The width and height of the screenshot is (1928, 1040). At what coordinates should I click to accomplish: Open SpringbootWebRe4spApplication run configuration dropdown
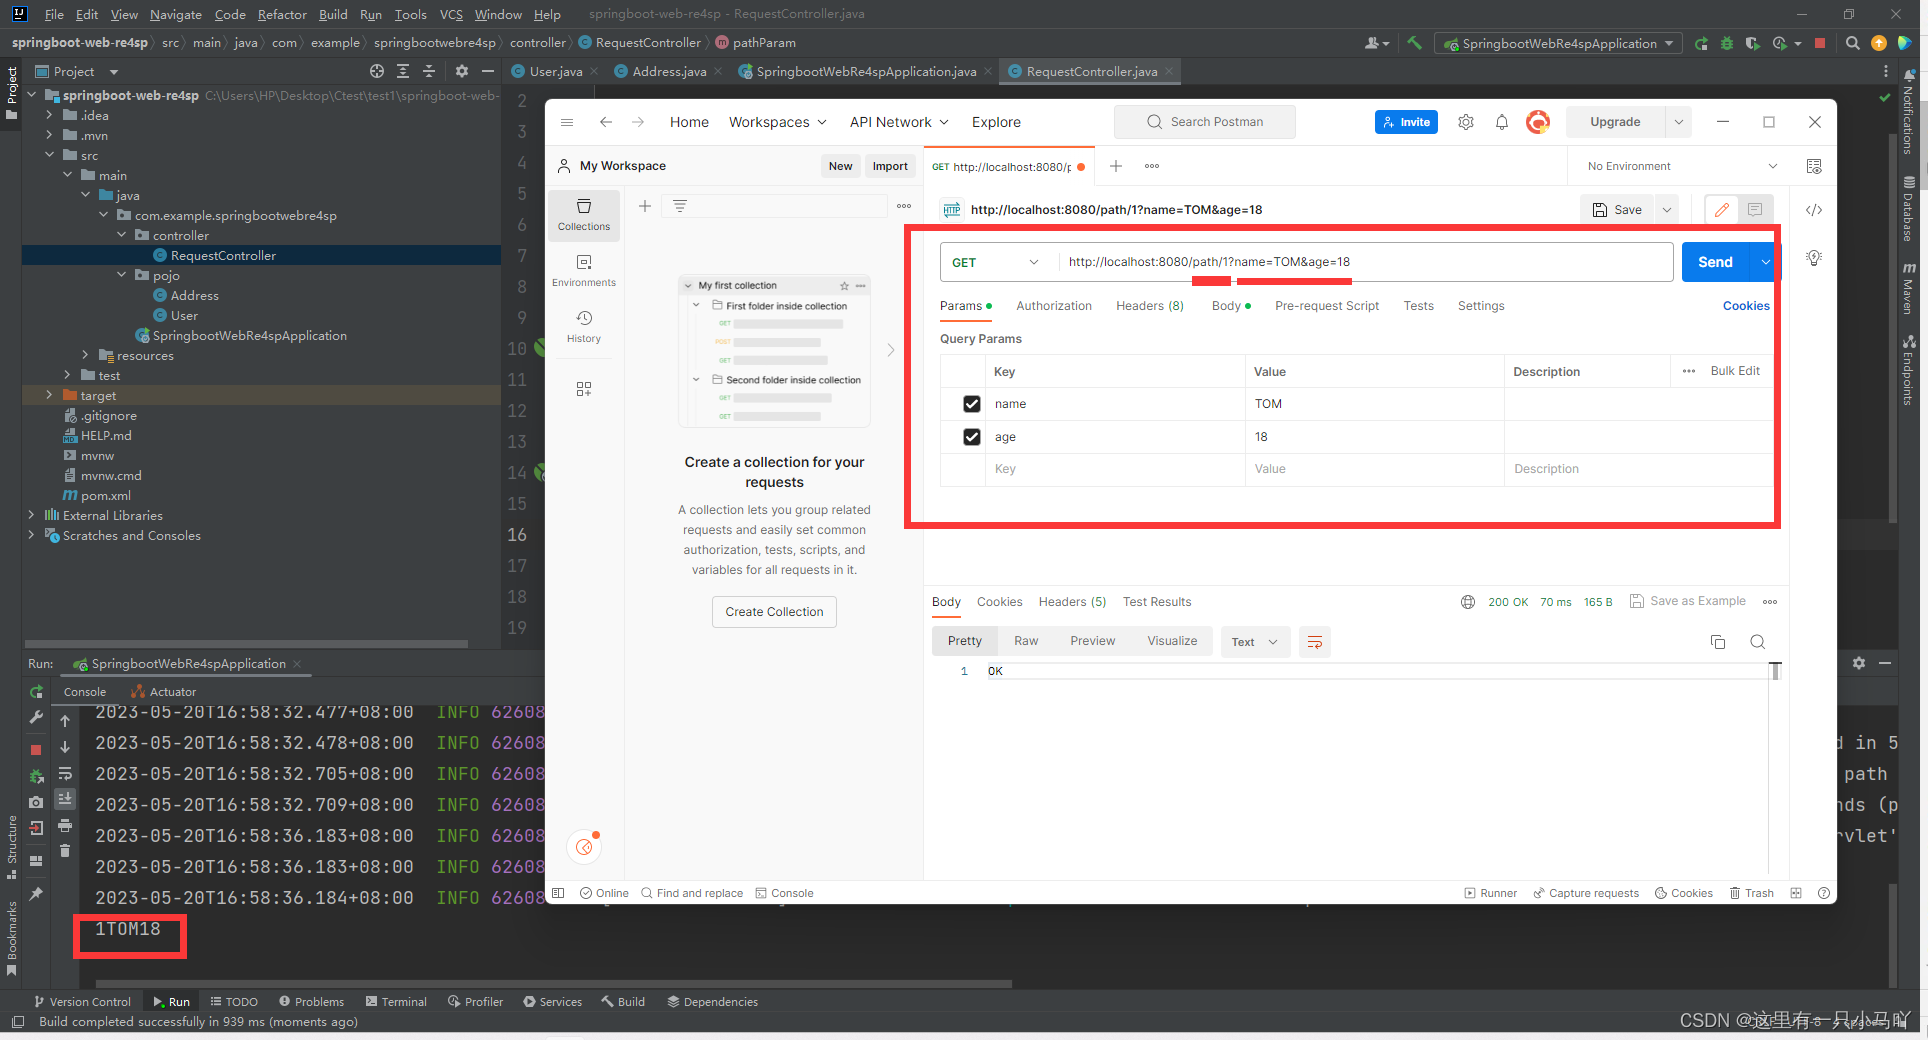1557,43
